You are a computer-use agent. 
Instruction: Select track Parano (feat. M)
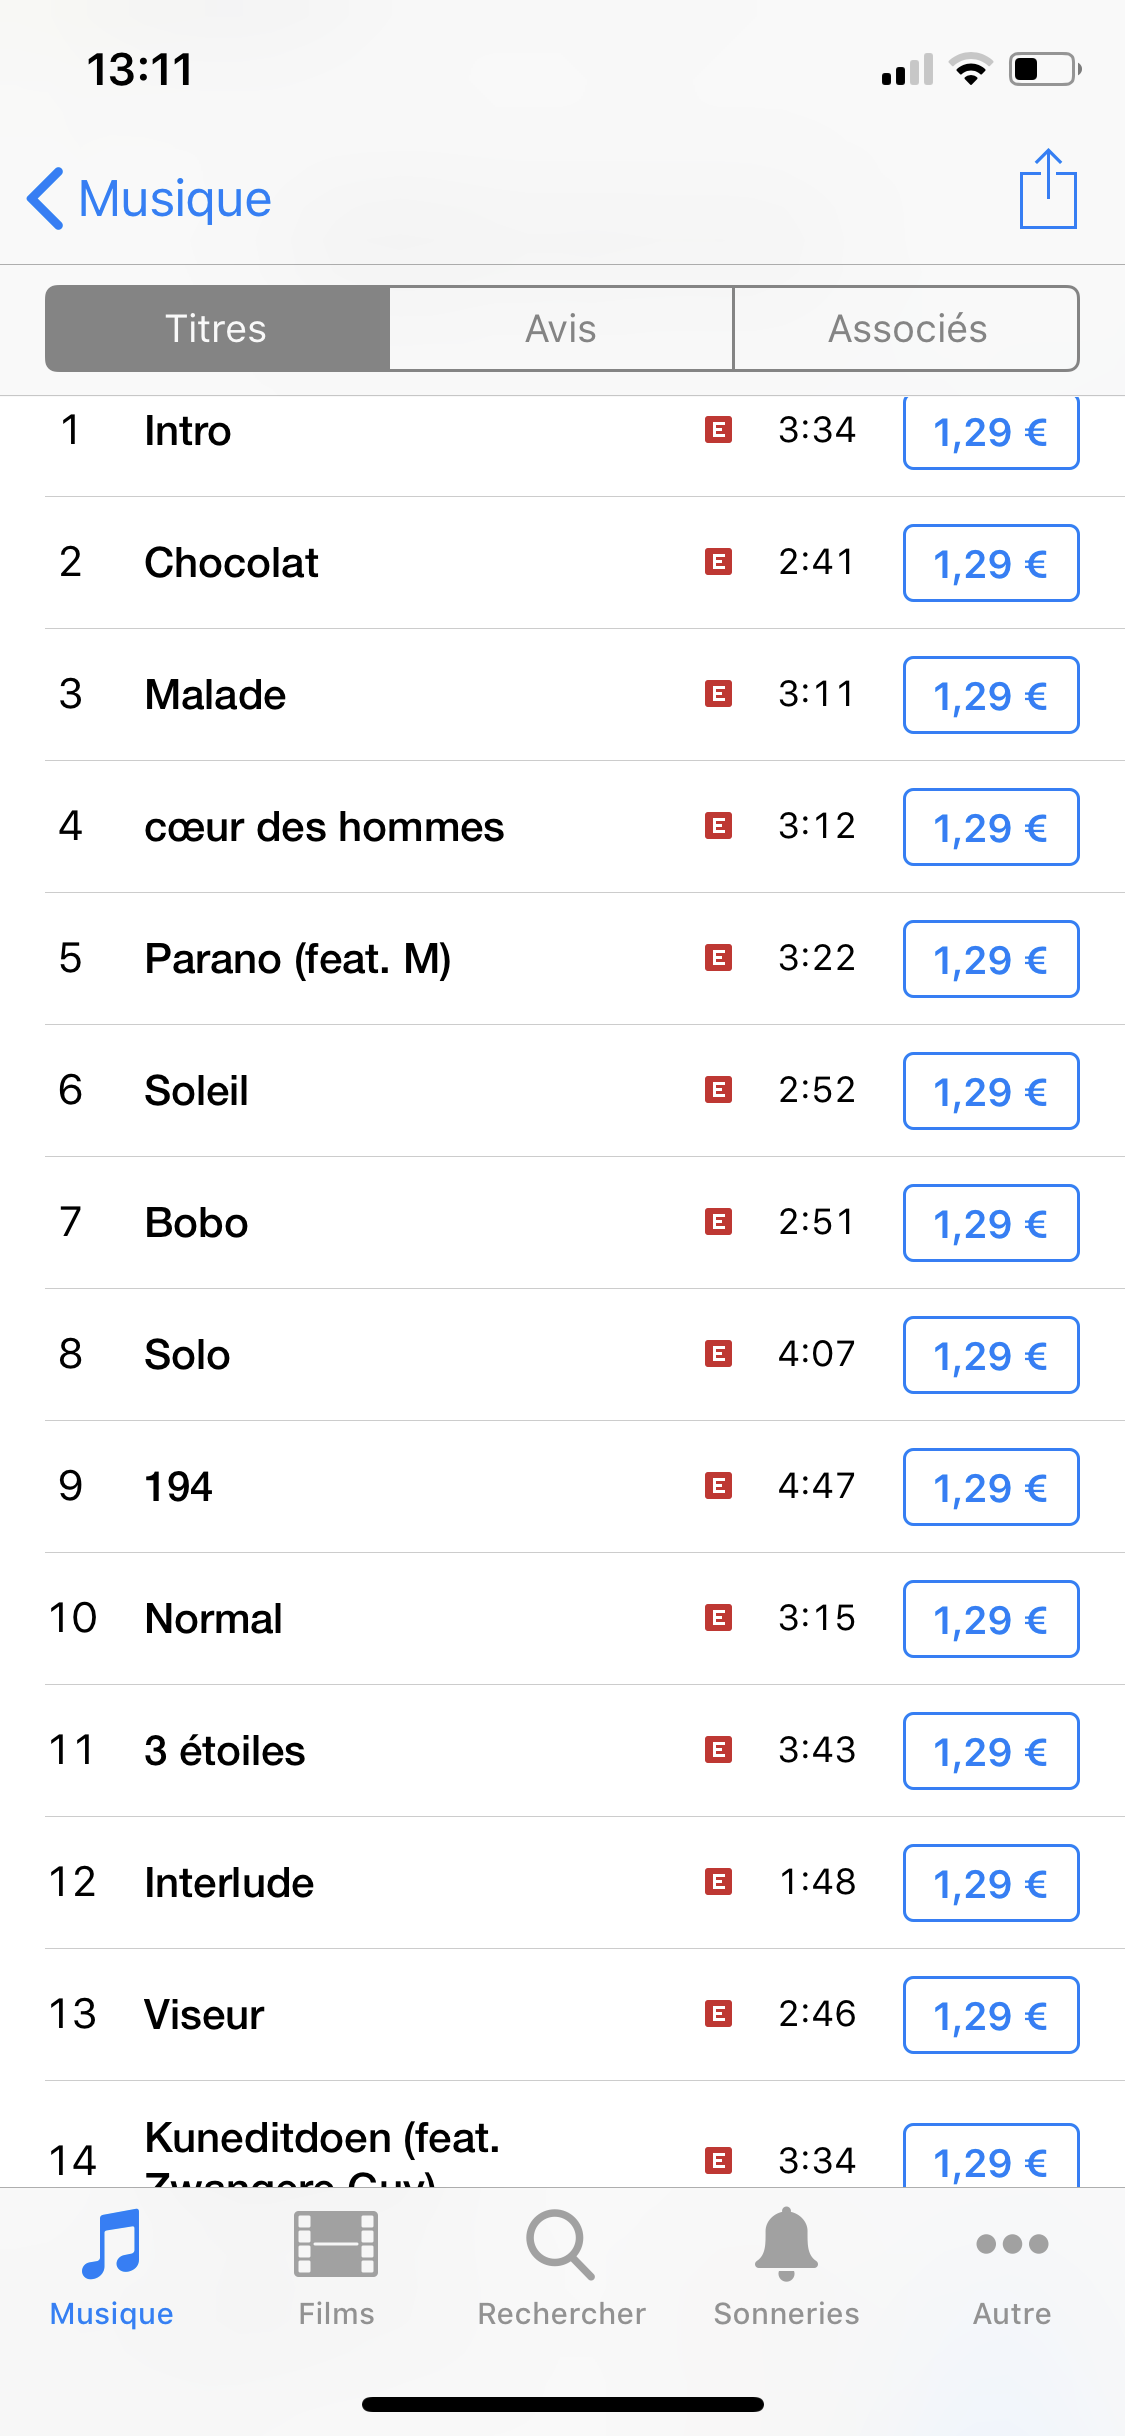click(x=298, y=959)
